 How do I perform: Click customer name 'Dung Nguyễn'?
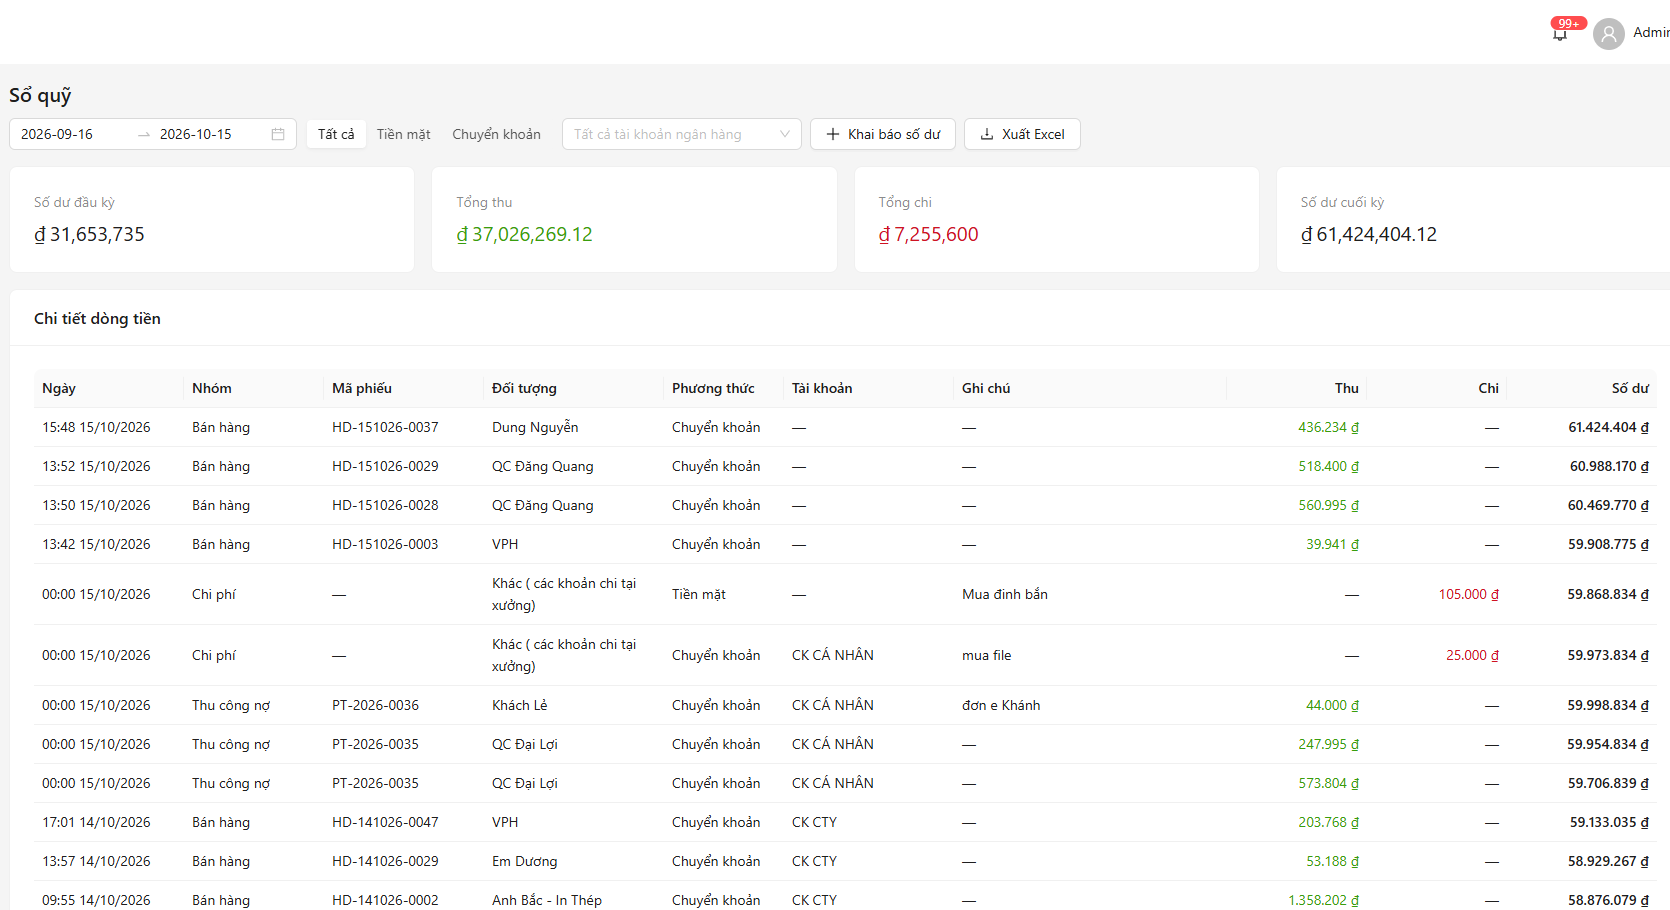pyautogui.click(x=535, y=427)
